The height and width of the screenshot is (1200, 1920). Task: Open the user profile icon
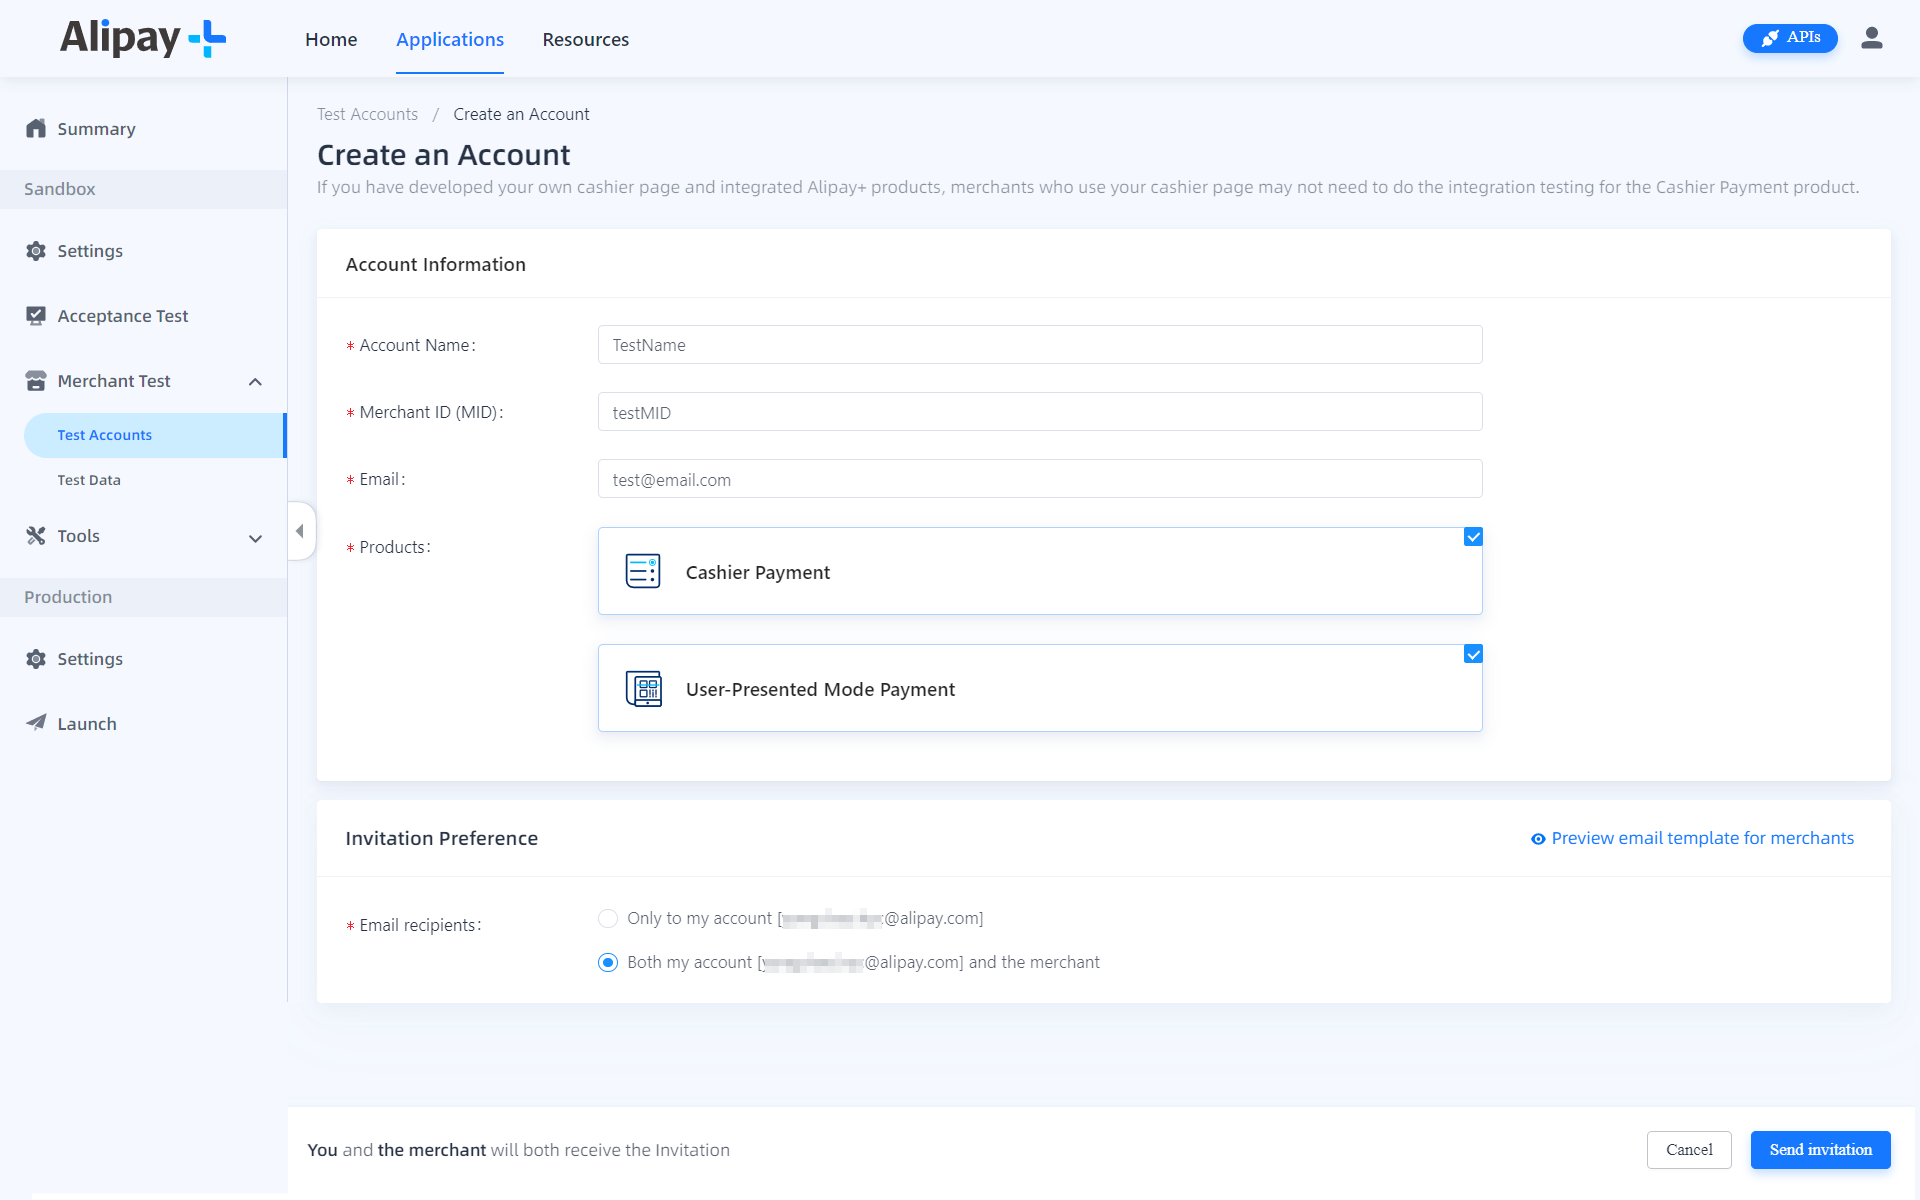click(x=1872, y=38)
